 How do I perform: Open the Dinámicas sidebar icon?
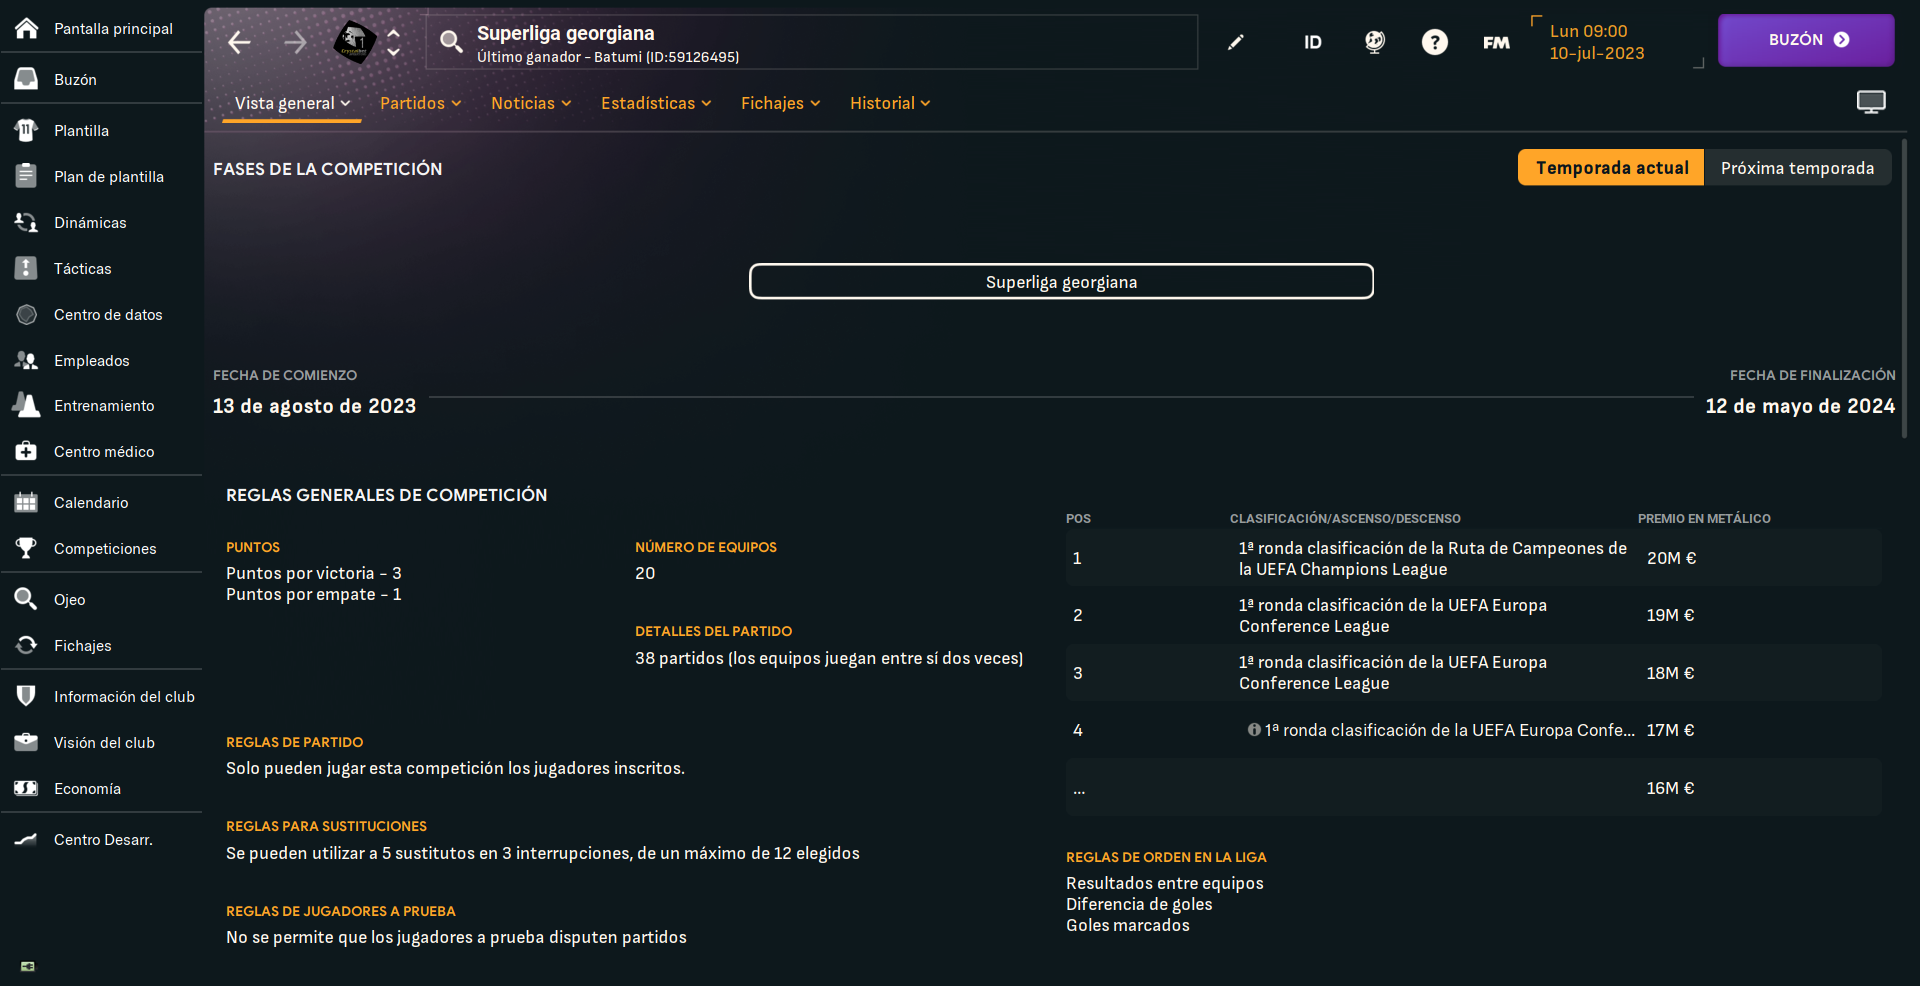click(27, 222)
